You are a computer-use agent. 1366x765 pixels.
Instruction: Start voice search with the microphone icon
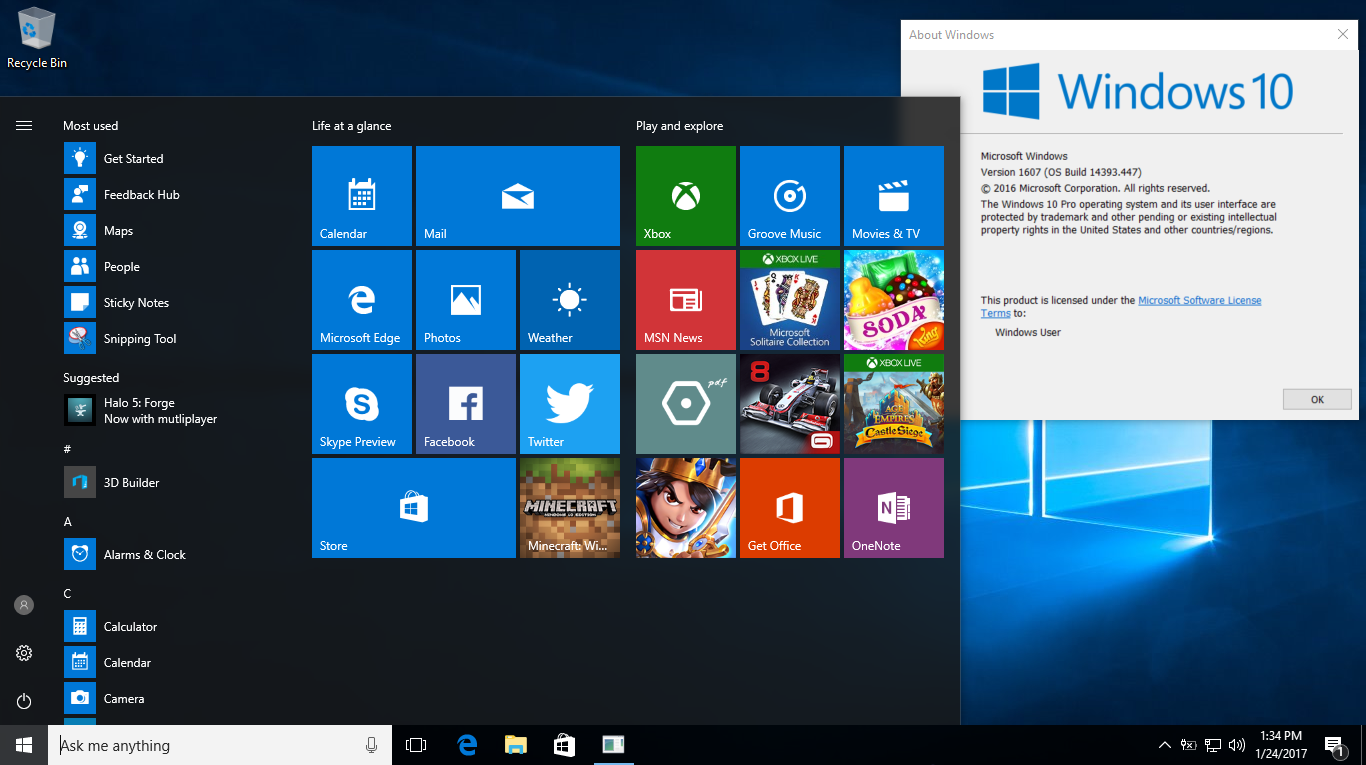point(371,745)
